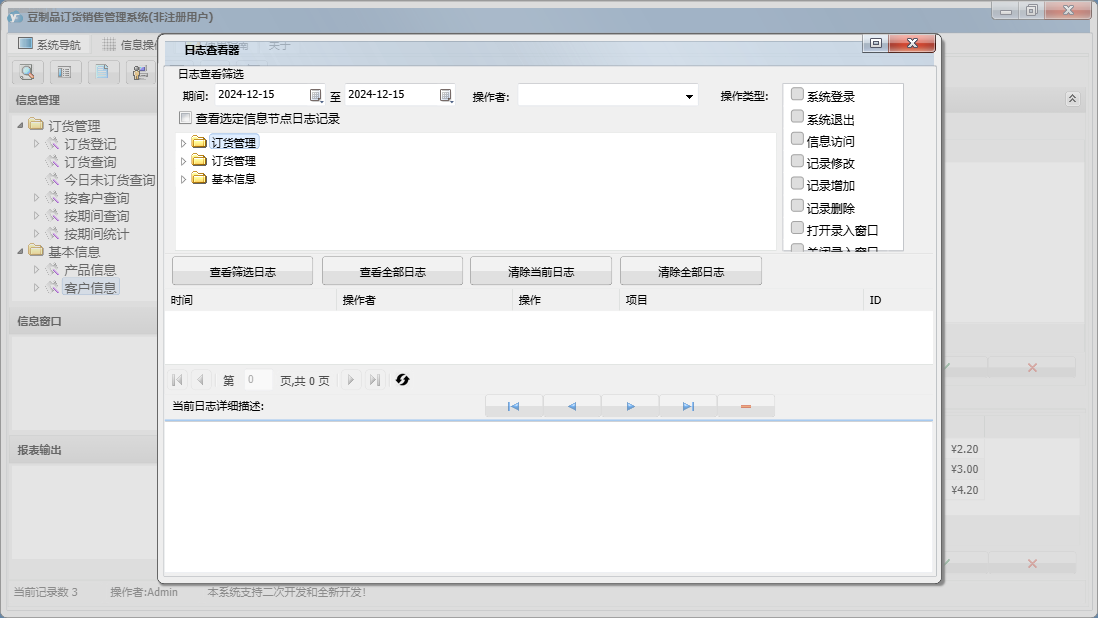Image resolution: width=1098 pixels, height=618 pixels.
Task: Click the log detail description text area
Action: coord(548,498)
